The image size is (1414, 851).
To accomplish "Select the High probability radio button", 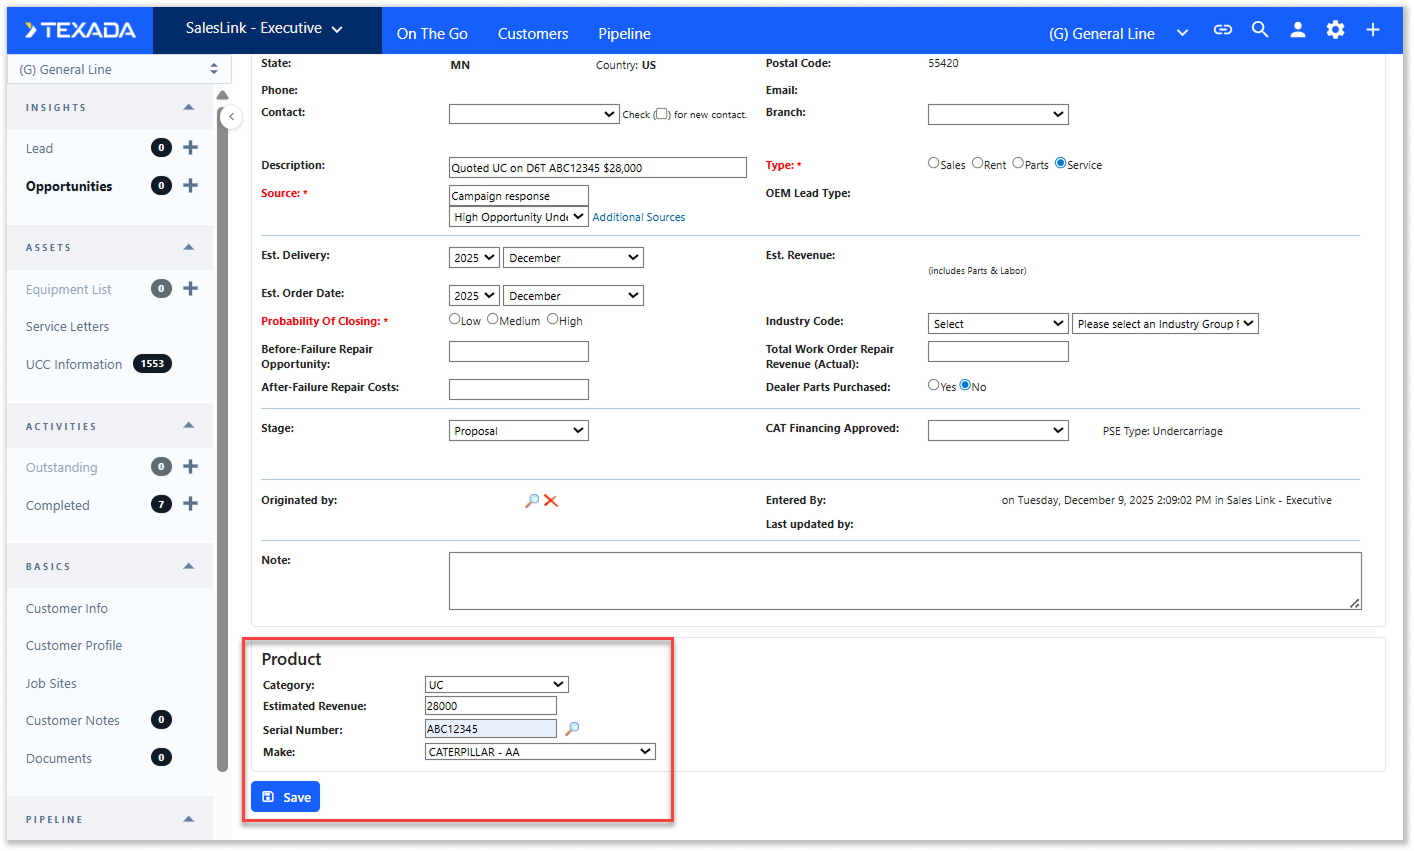I will 552,320.
